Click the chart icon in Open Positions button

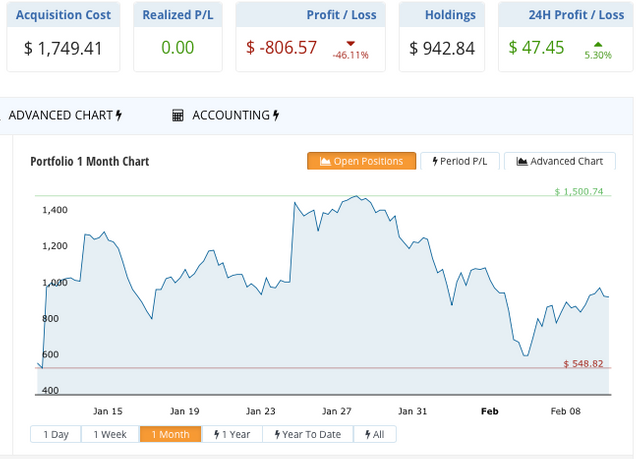tap(325, 161)
